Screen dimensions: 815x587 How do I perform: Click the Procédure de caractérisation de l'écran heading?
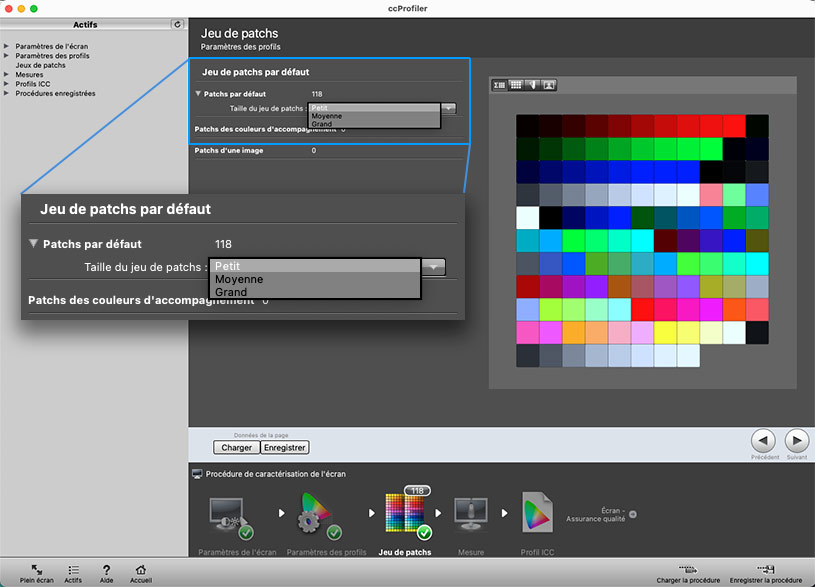point(275,474)
